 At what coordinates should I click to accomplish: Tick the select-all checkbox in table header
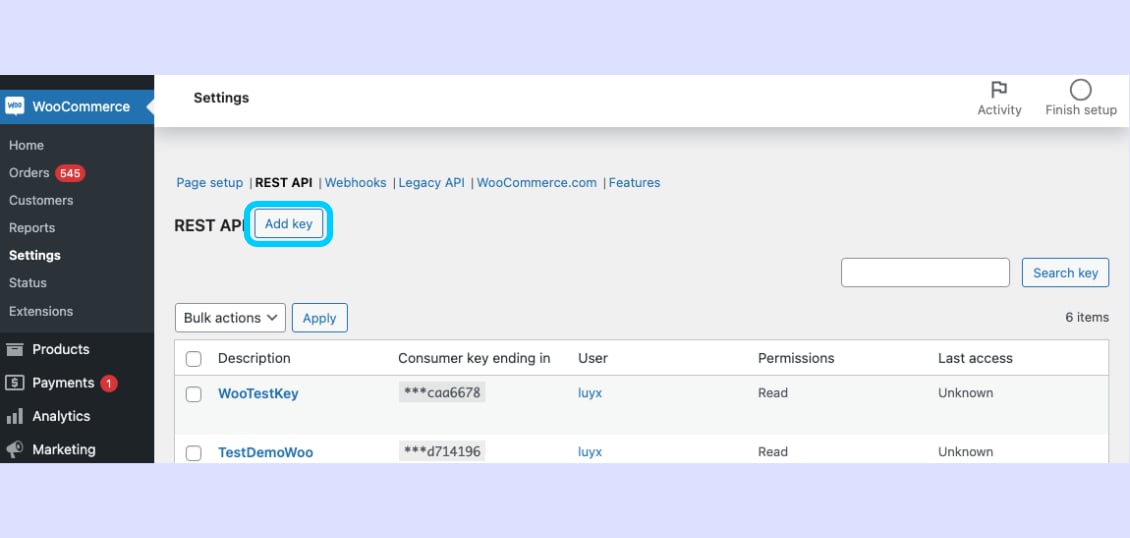tap(193, 359)
